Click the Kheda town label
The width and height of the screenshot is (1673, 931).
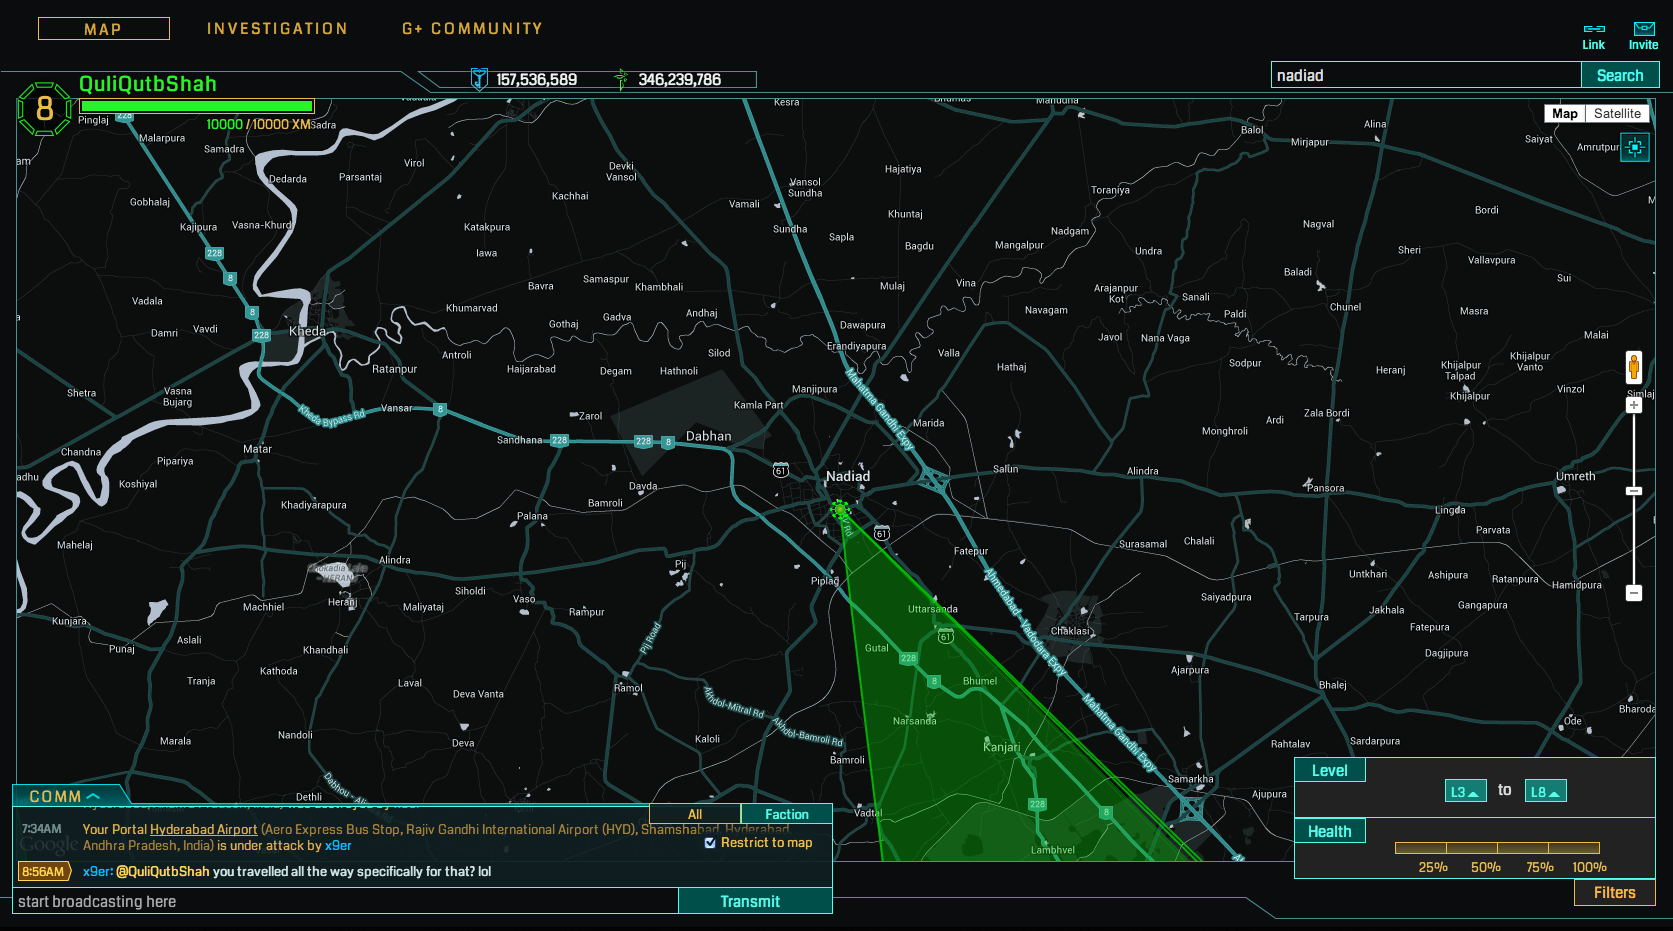tap(307, 331)
